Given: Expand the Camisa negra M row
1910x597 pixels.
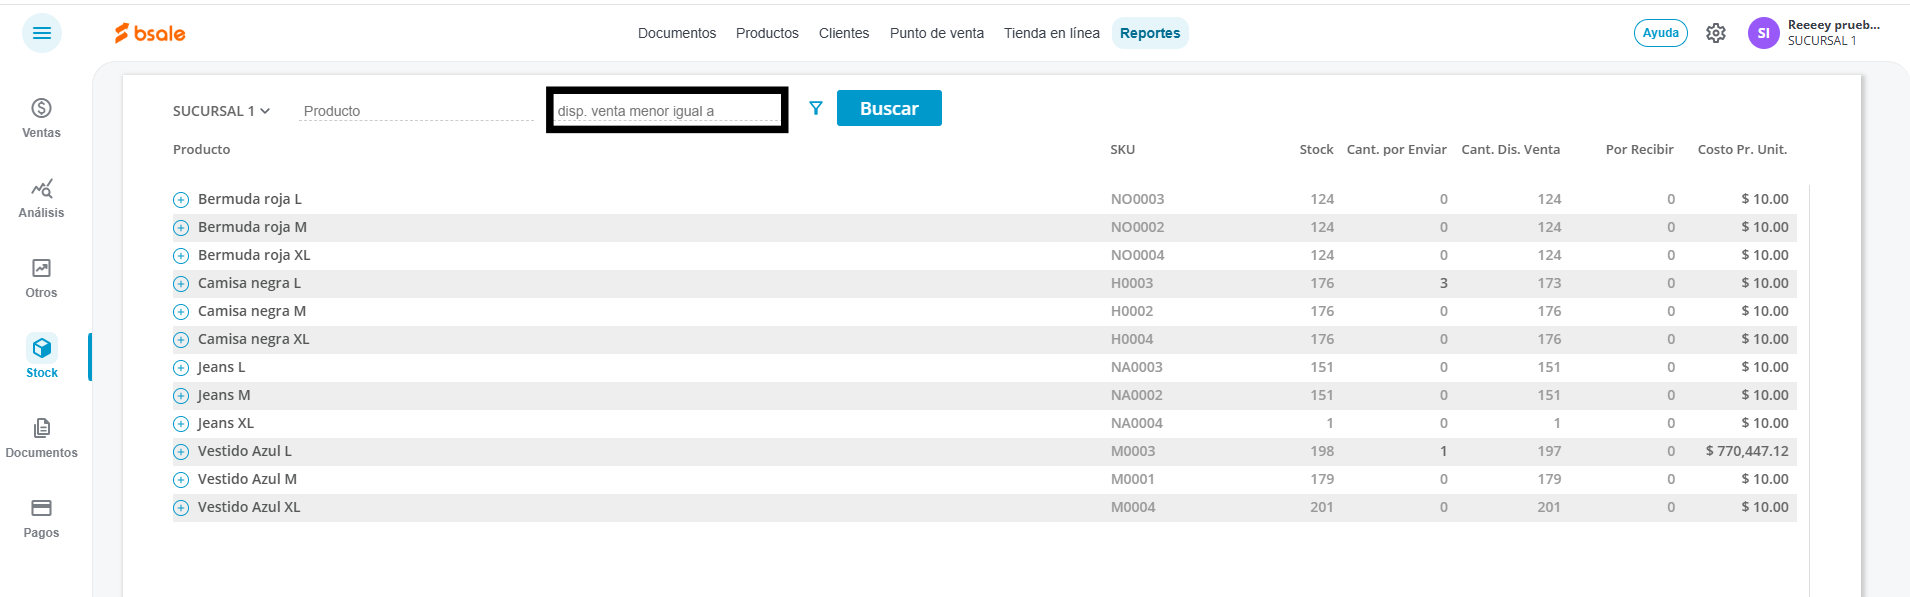Looking at the screenshot, I should [181, 312].
